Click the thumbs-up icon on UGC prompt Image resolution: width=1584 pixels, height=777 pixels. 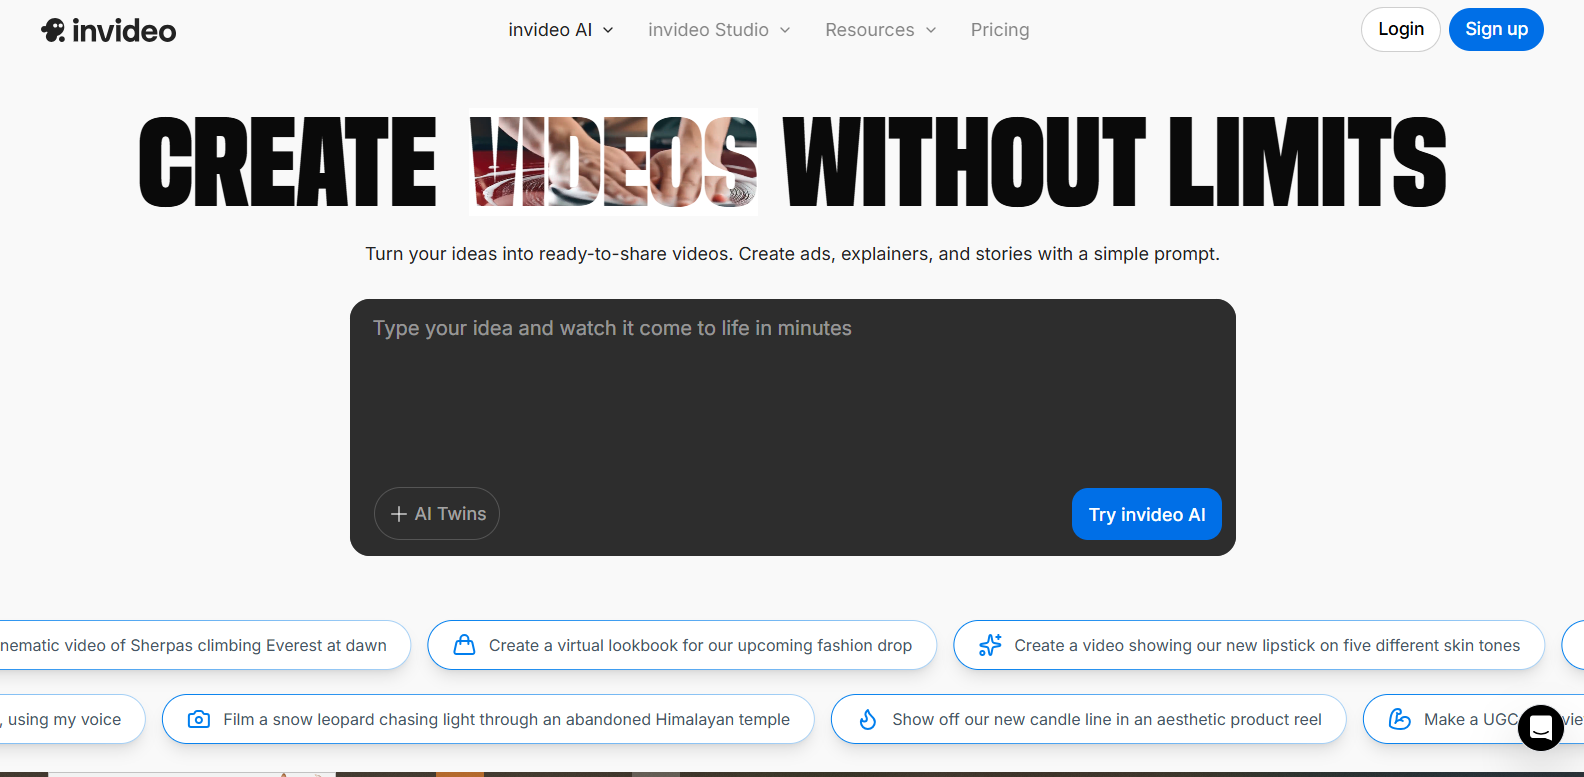pos(1400,719)
